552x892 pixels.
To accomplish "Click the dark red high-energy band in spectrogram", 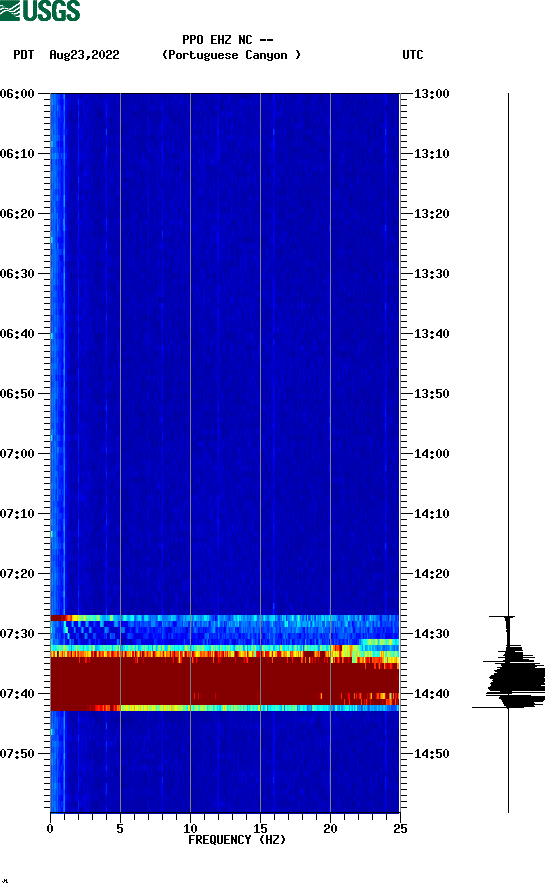I will click(225, 681).
